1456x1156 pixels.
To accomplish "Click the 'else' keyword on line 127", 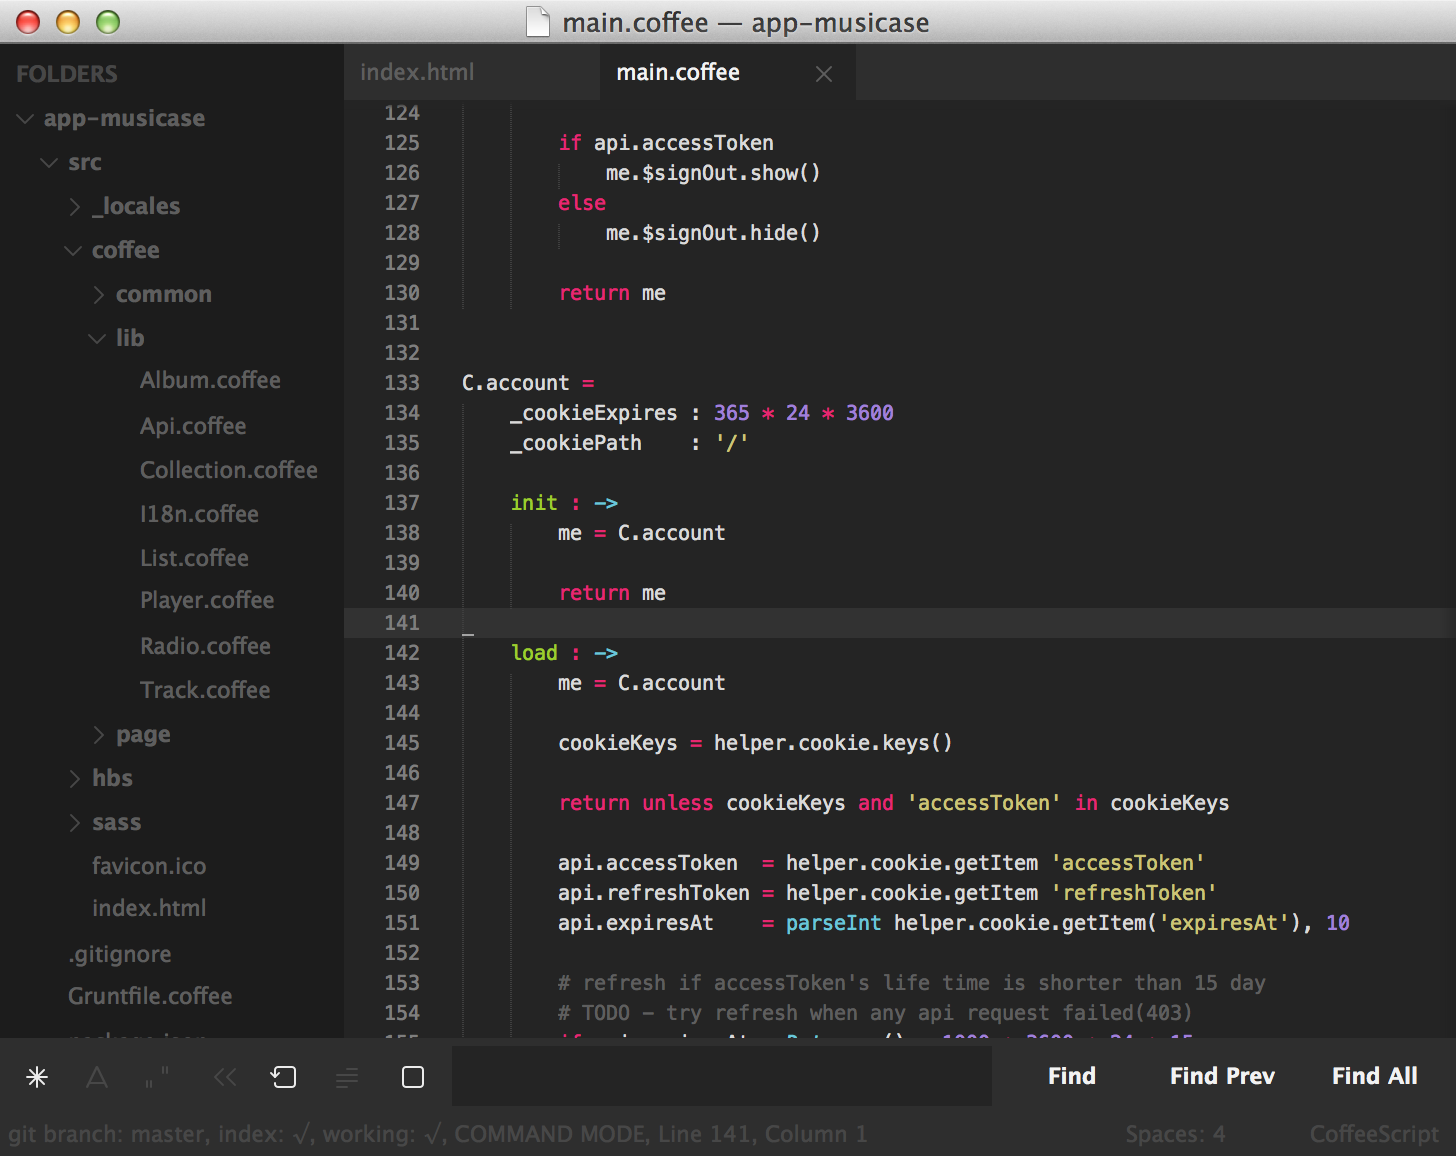I will [x=582, y=203].
